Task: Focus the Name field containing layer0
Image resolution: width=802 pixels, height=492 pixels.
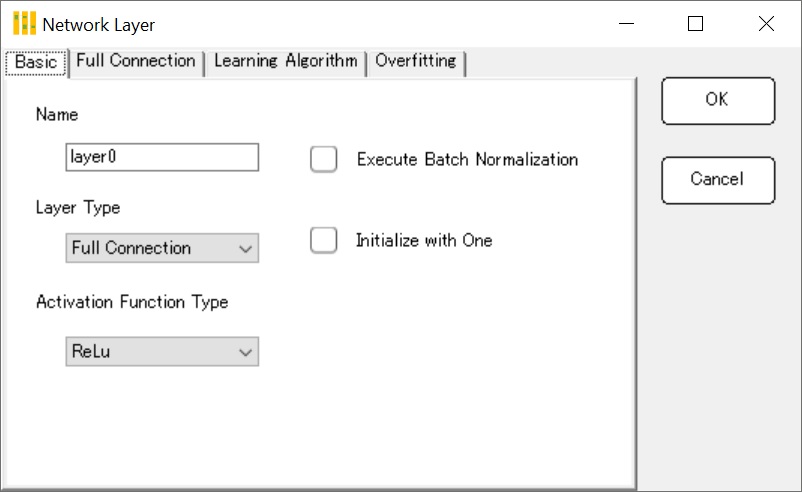Action: (x=162, y=157)
